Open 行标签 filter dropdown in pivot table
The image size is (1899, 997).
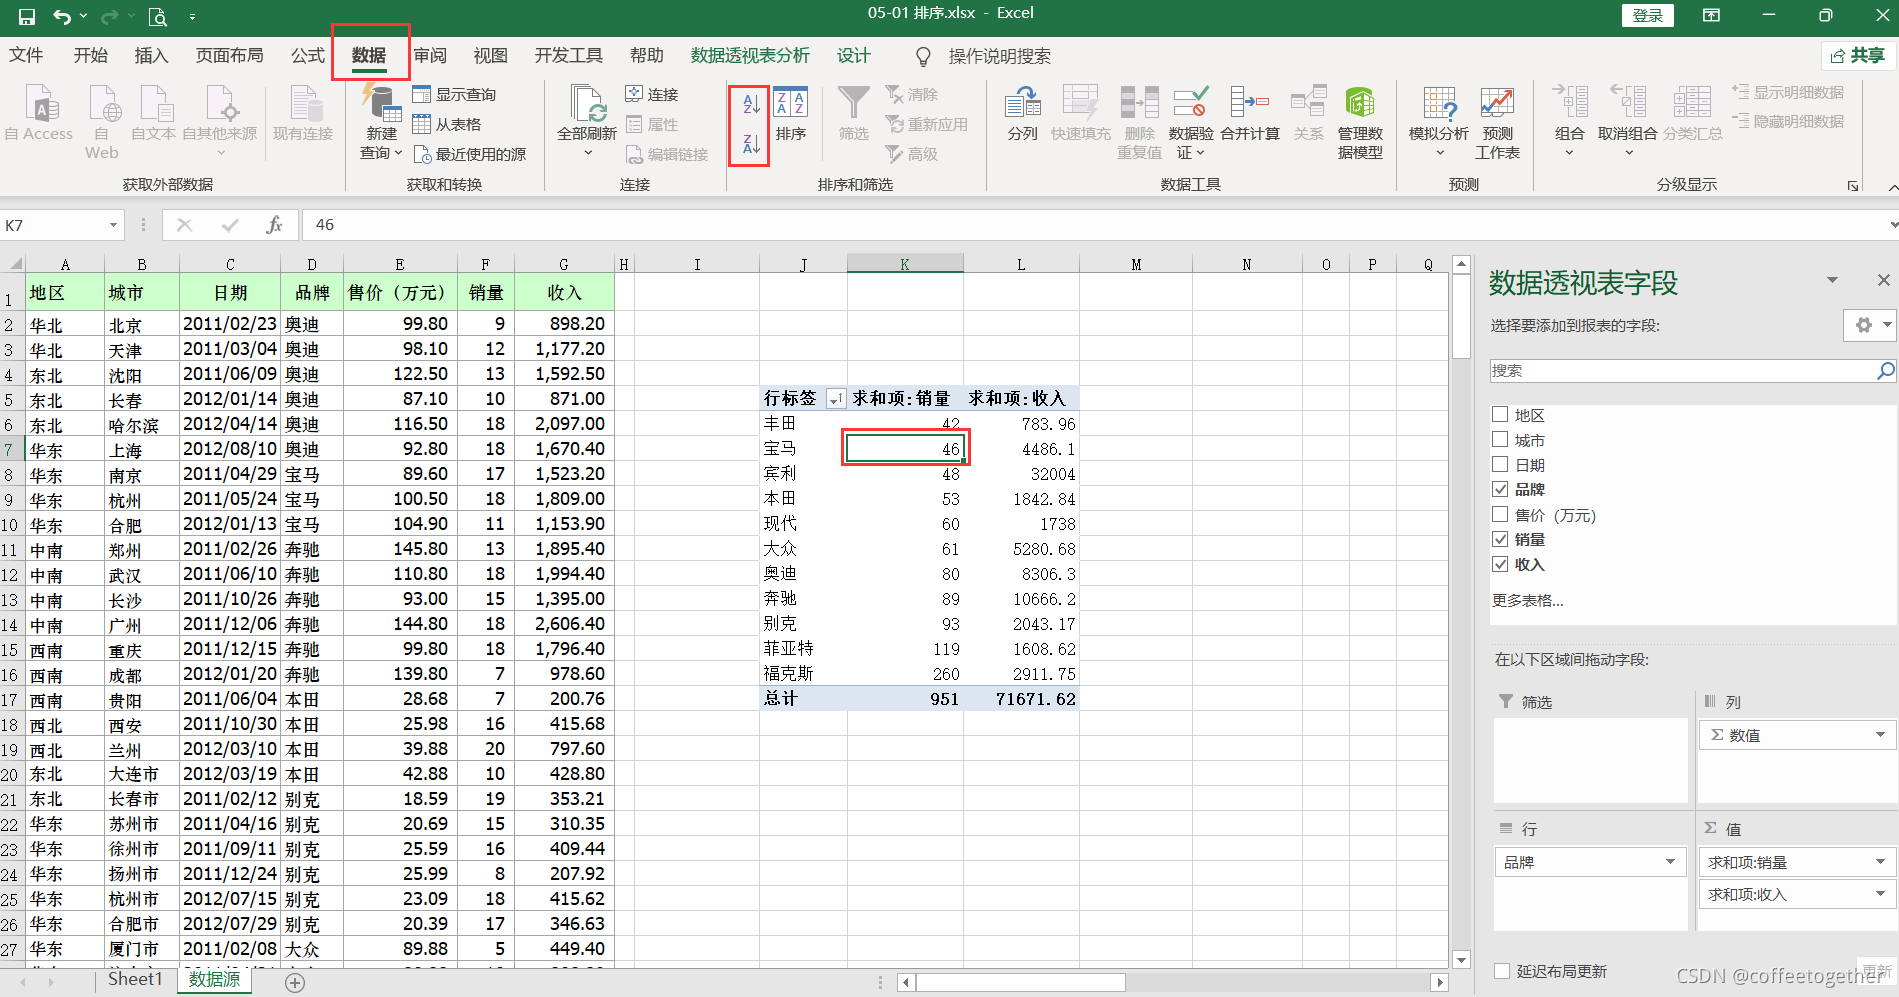tap(835, 399)
